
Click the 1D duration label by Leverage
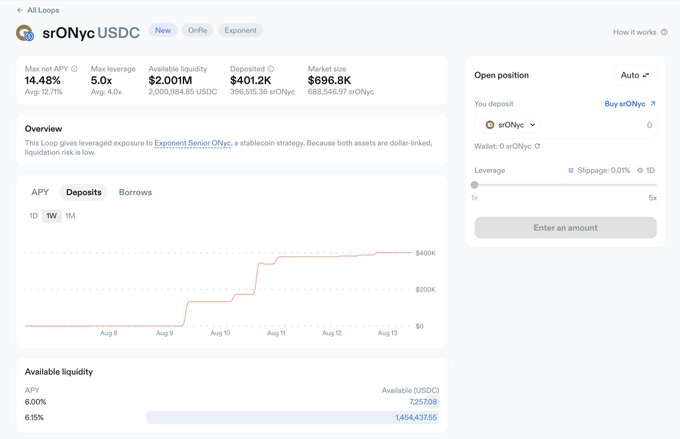point(650,170)
